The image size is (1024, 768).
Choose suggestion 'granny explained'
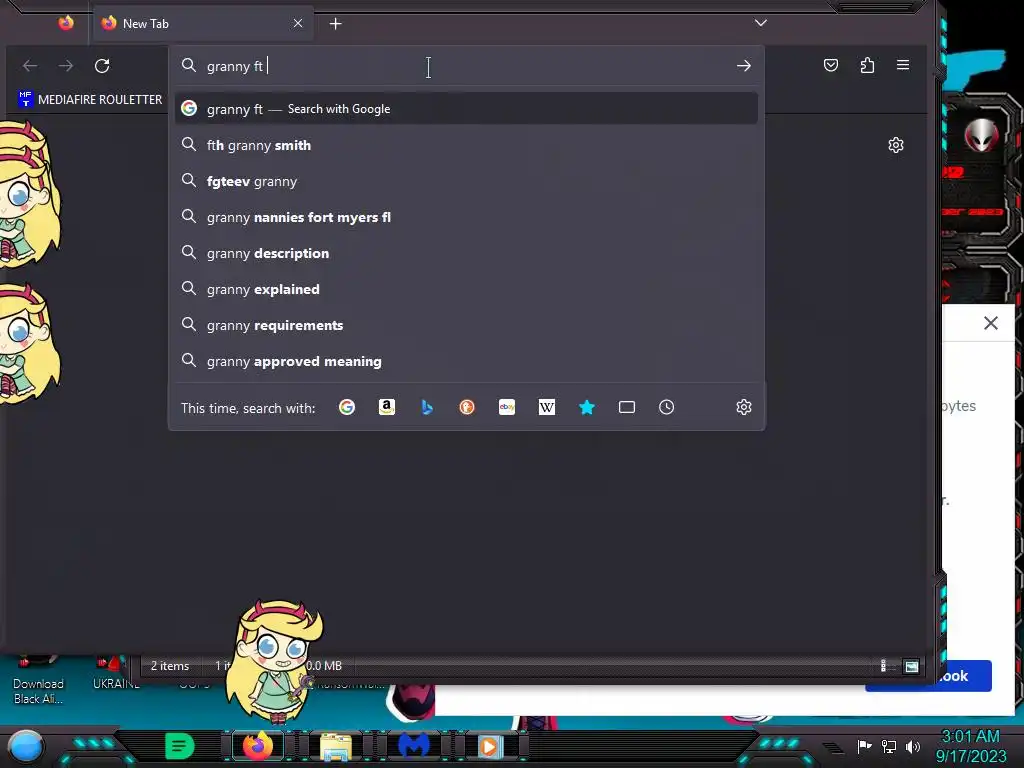pyautogui.click(x=466, y=289)
